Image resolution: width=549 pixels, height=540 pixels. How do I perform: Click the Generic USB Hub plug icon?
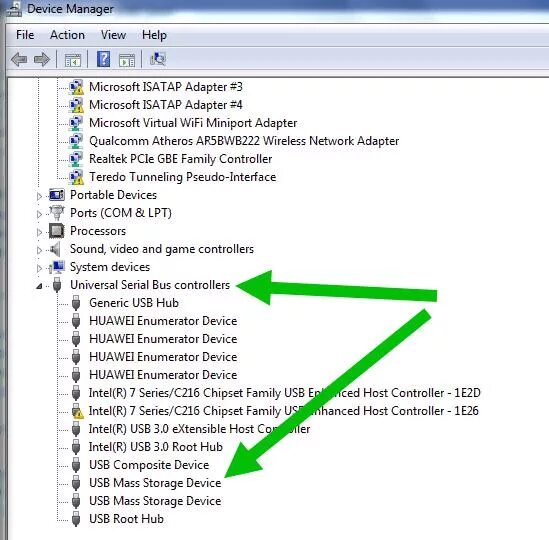point(76,303)
